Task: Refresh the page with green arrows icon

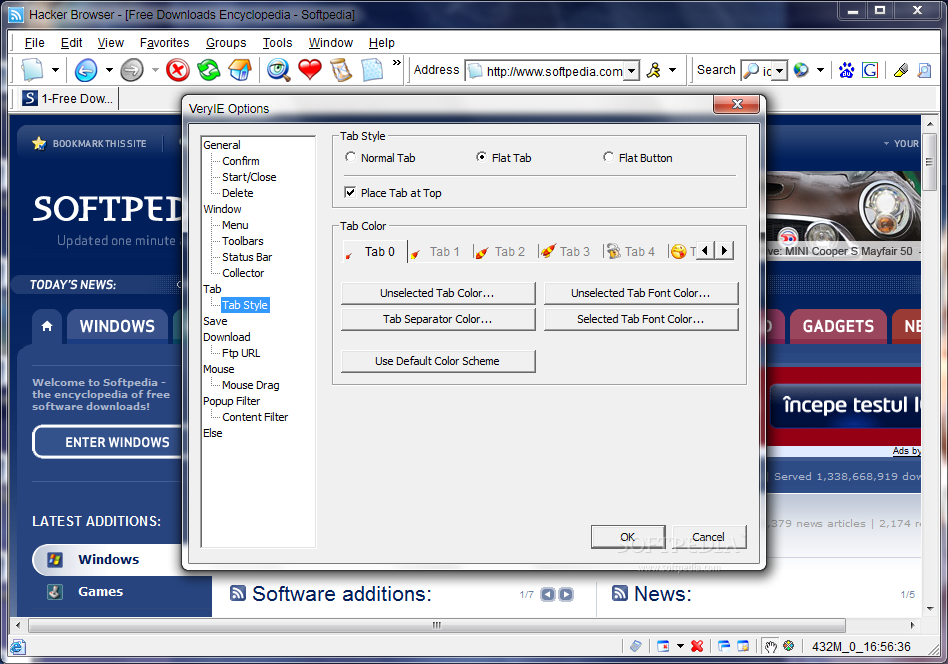Action: point(209,70)
